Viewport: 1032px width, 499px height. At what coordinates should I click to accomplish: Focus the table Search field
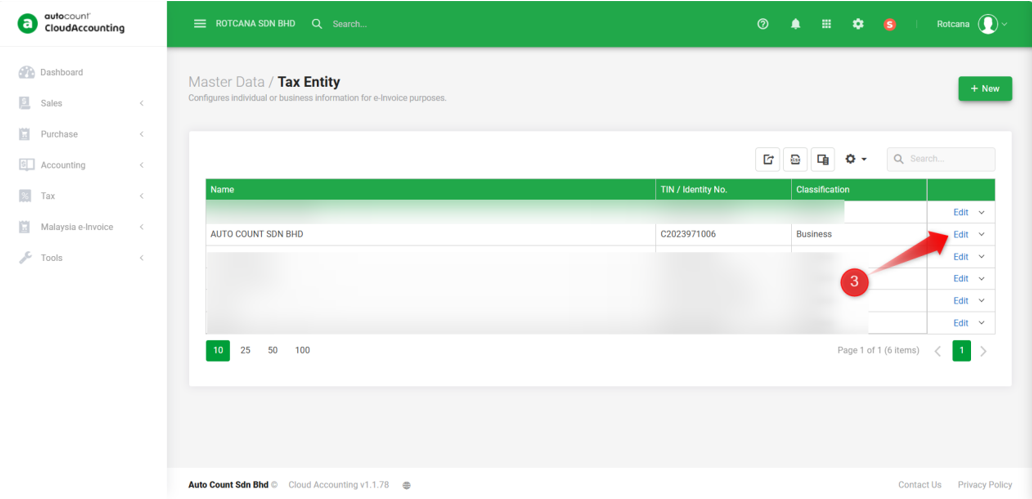coord(941,159)
